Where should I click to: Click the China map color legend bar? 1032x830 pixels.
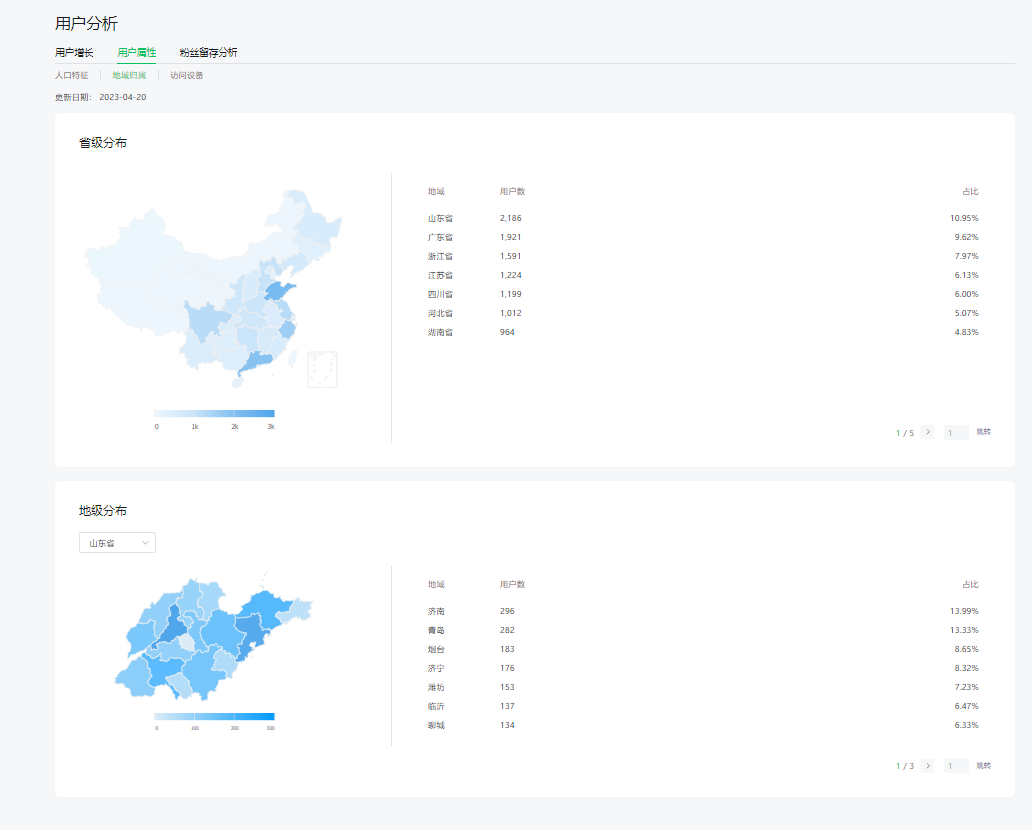click(214, 413)
